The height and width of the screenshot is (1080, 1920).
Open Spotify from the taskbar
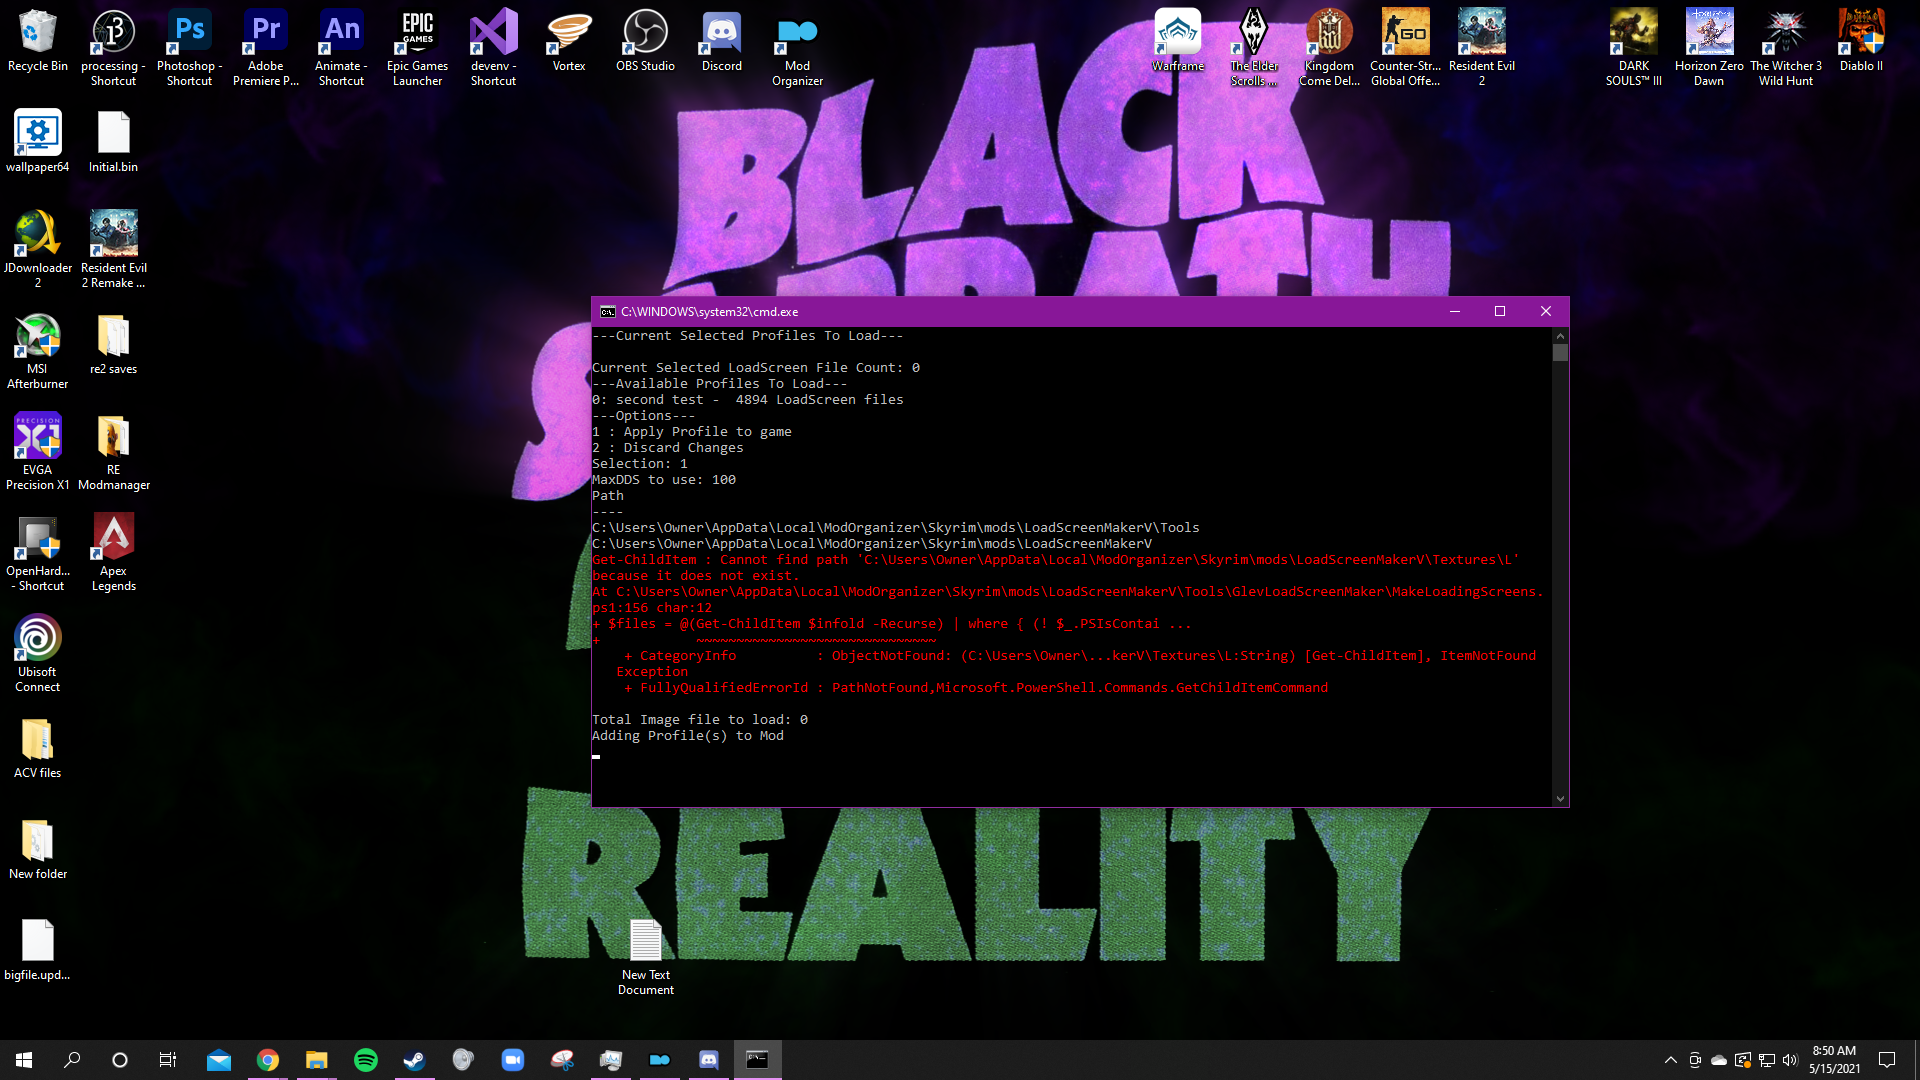(x=366, y=1060)
